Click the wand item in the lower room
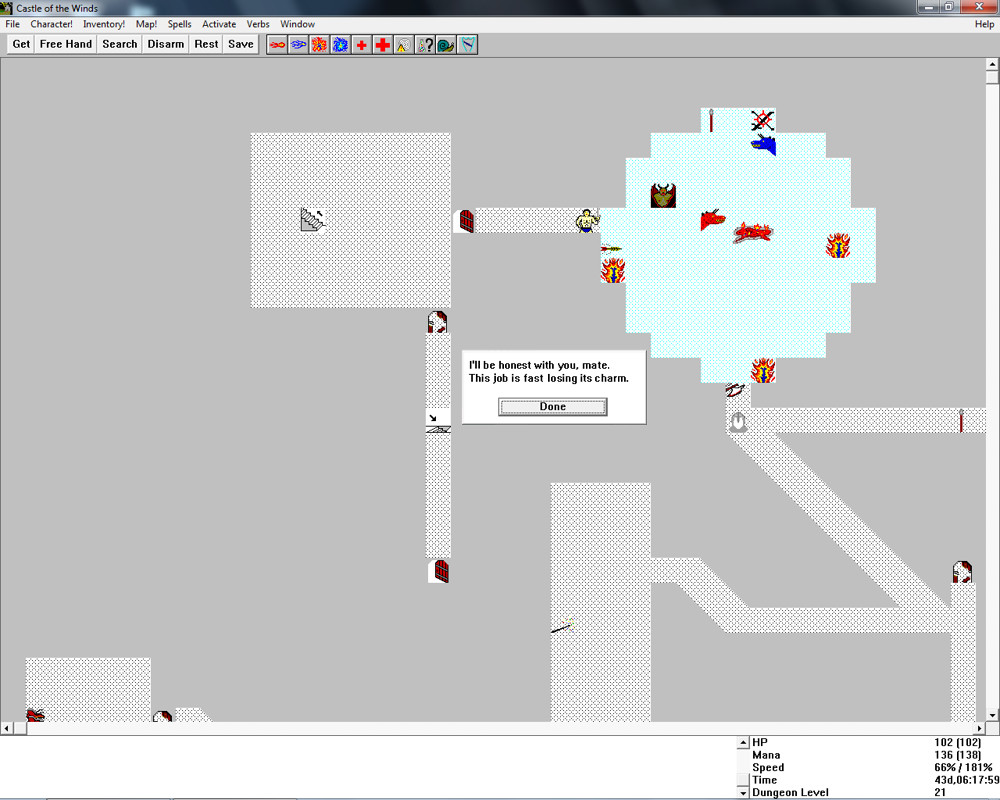The height and width of the screenshot is (800, 1000). (562, 626)
